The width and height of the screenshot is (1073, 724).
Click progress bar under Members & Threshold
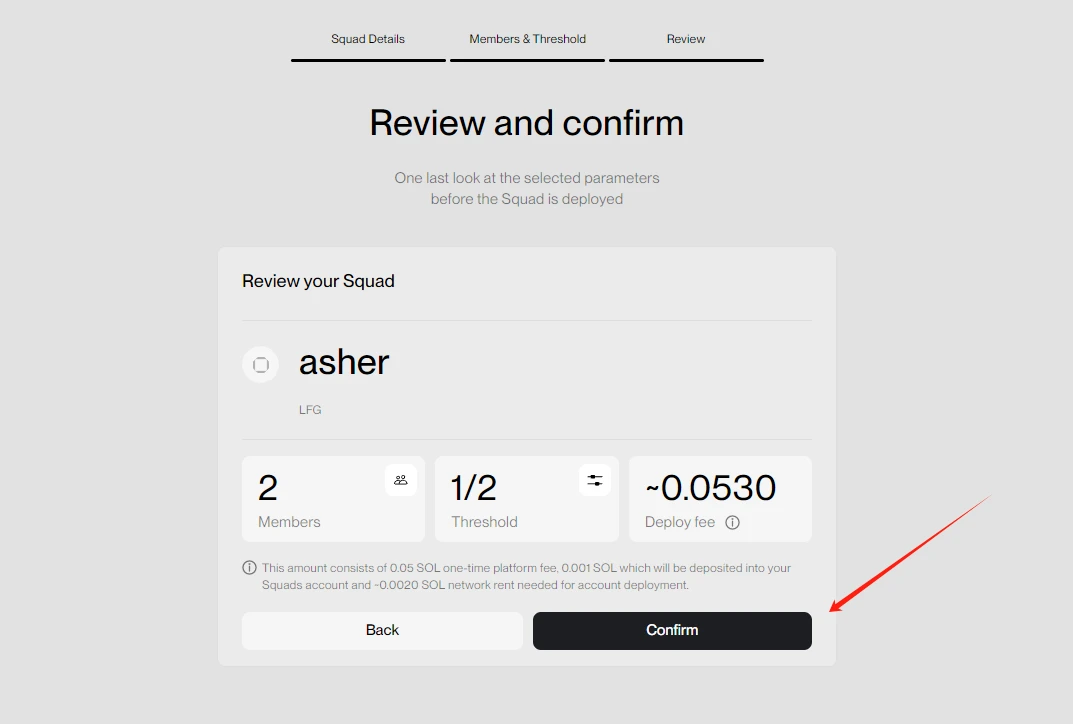(x=527, y=60)
